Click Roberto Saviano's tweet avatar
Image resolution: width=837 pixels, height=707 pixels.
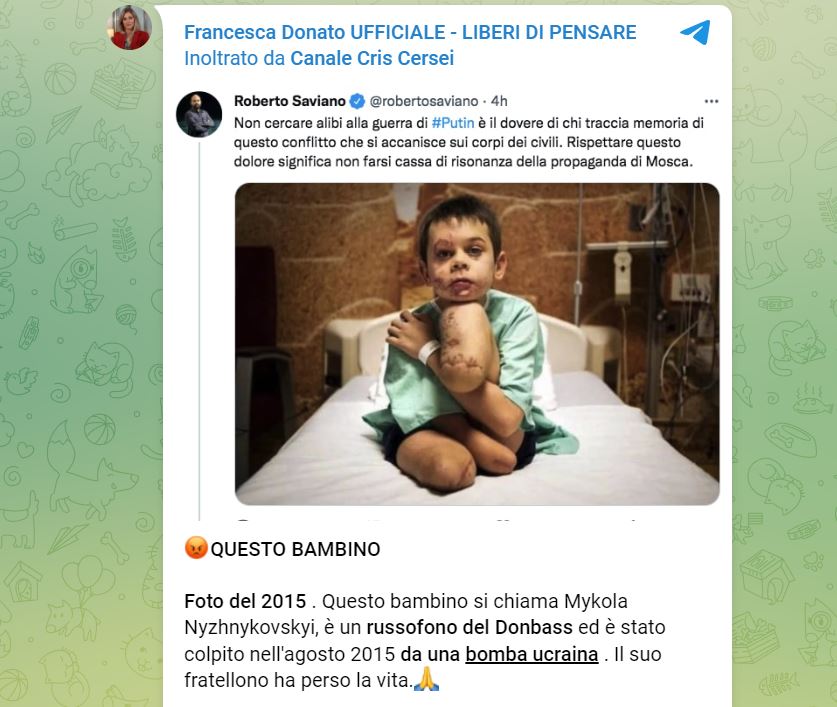pos(199,114)
